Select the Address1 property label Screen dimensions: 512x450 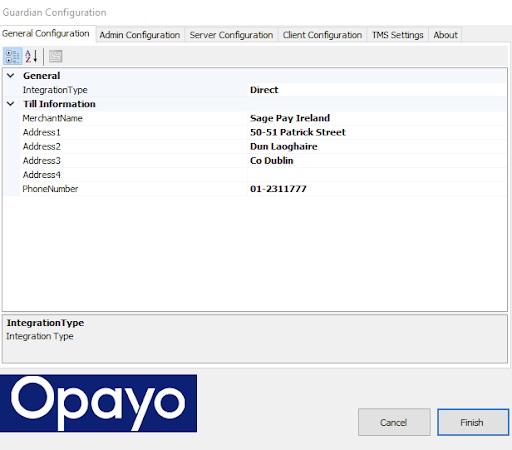pyautogui.click(x=42, y=132)
